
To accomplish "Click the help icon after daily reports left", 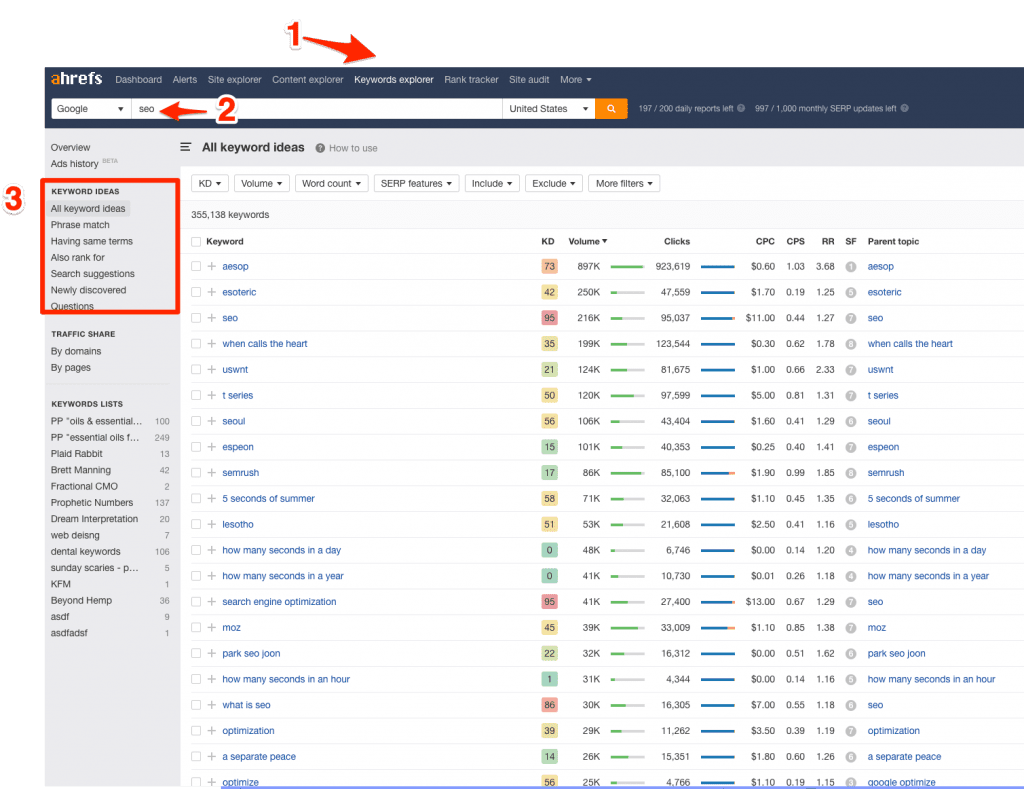I will tap(741, 108).
